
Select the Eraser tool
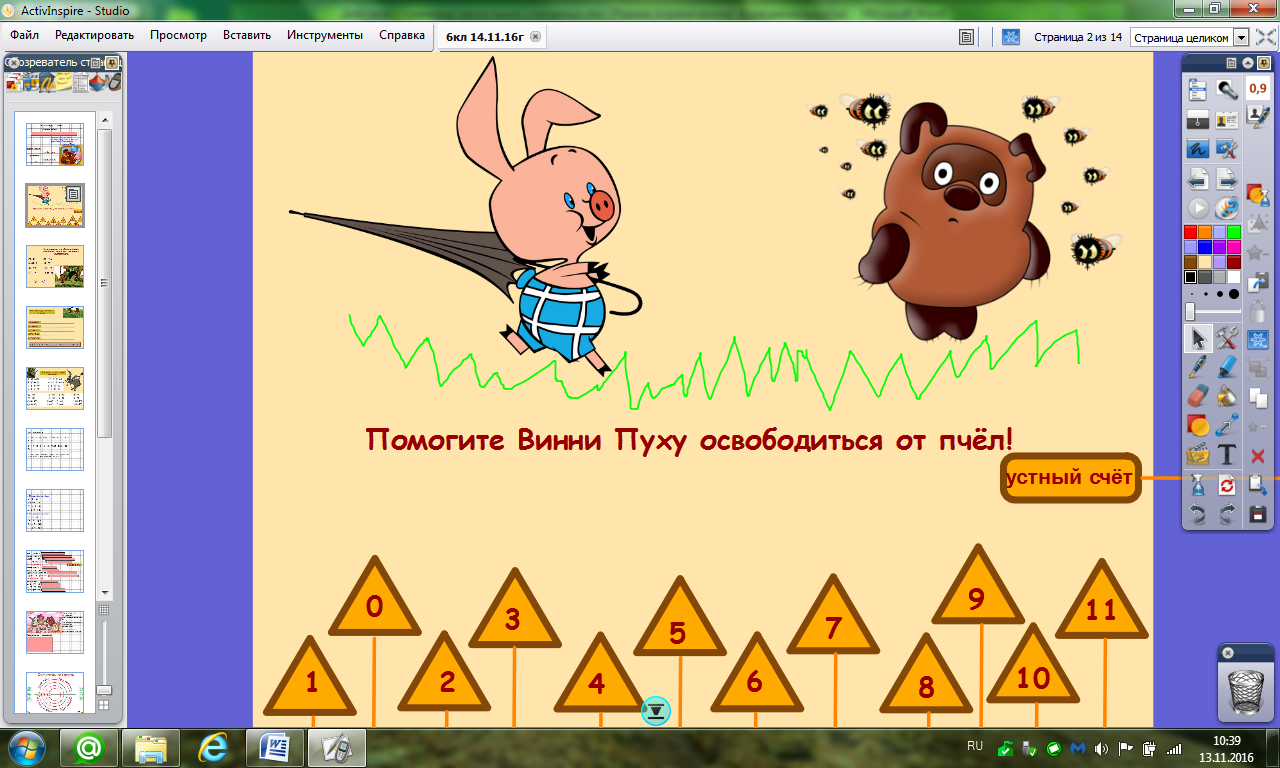(1198, 397)
